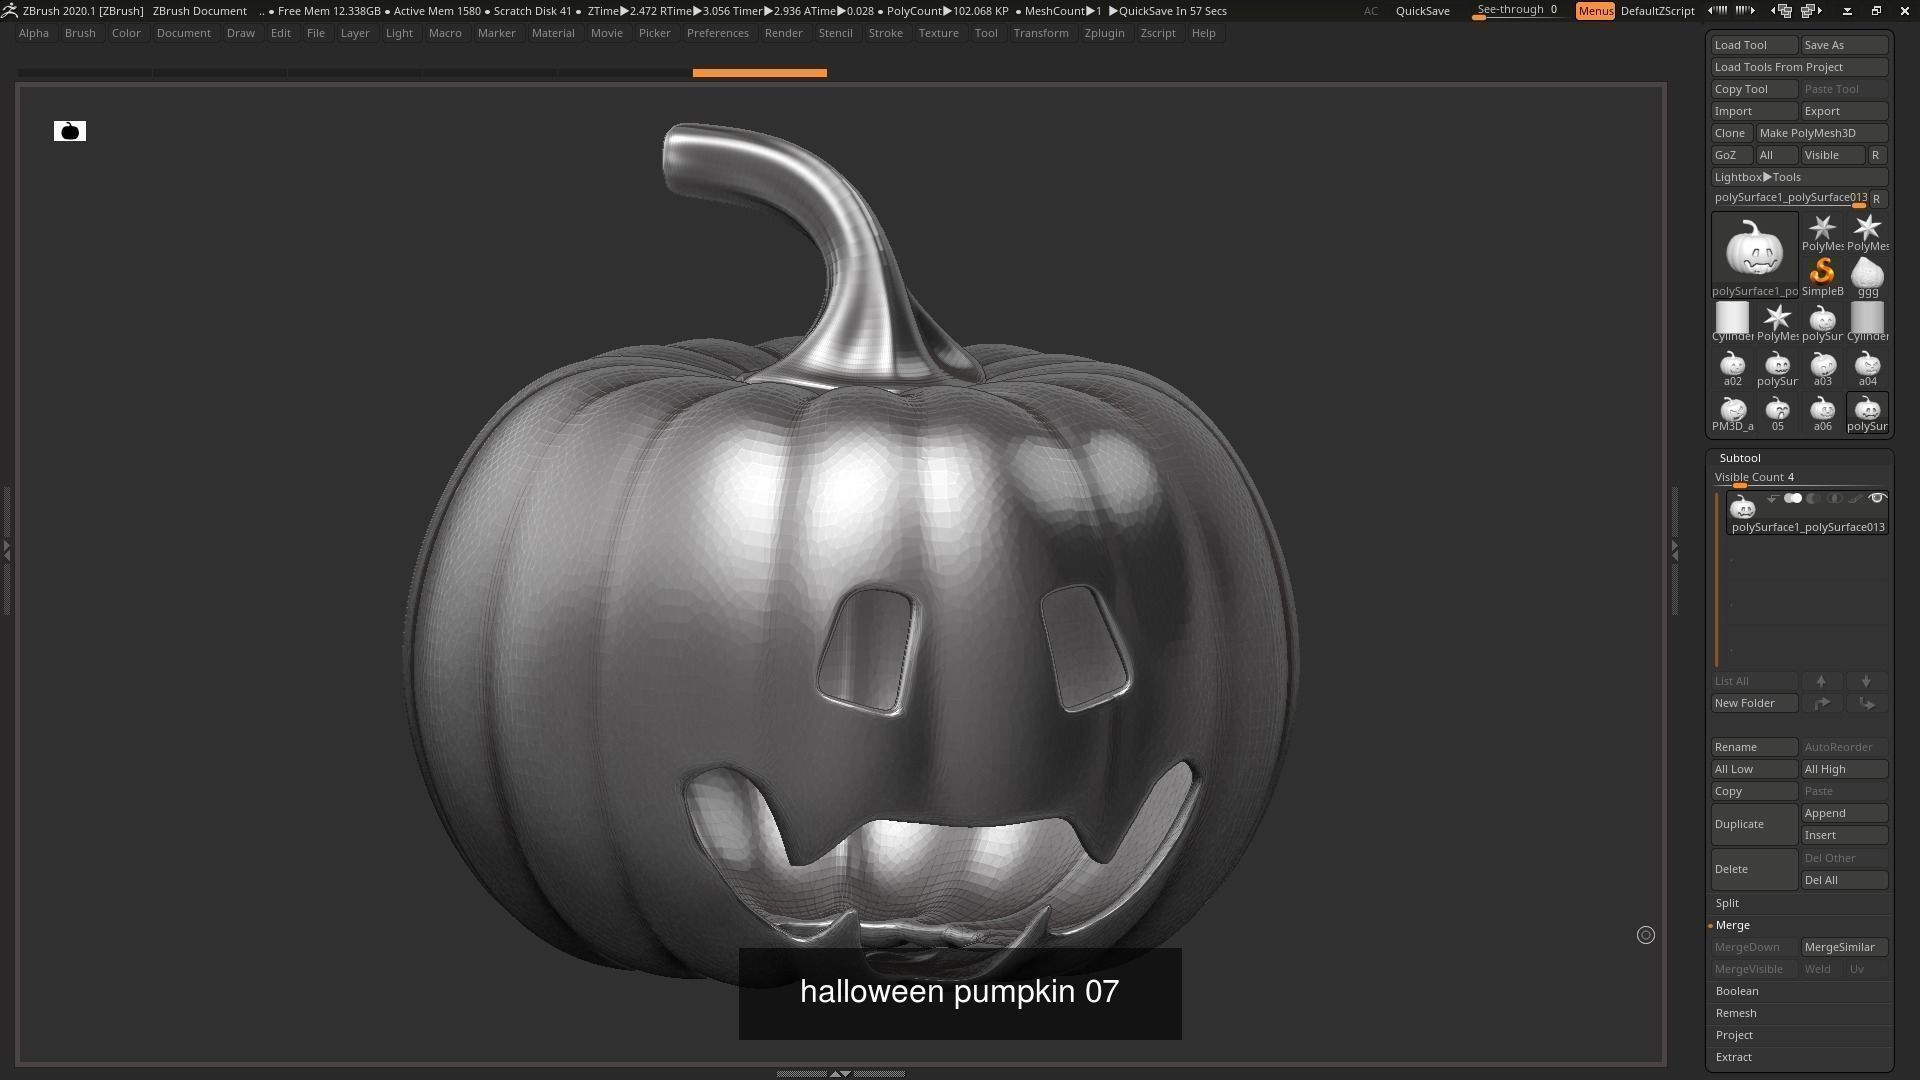Move subtool up with the up arrow
Screen dimensions: 1920x1080
(x=1821, y=681)
